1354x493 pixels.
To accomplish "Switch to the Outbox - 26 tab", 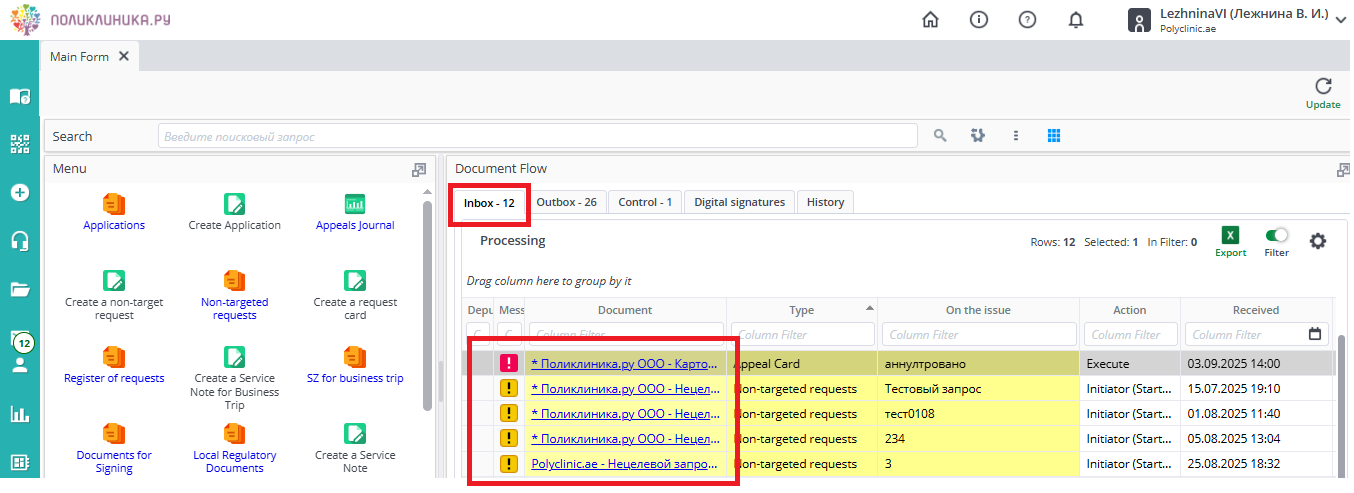I will [566, 202].
